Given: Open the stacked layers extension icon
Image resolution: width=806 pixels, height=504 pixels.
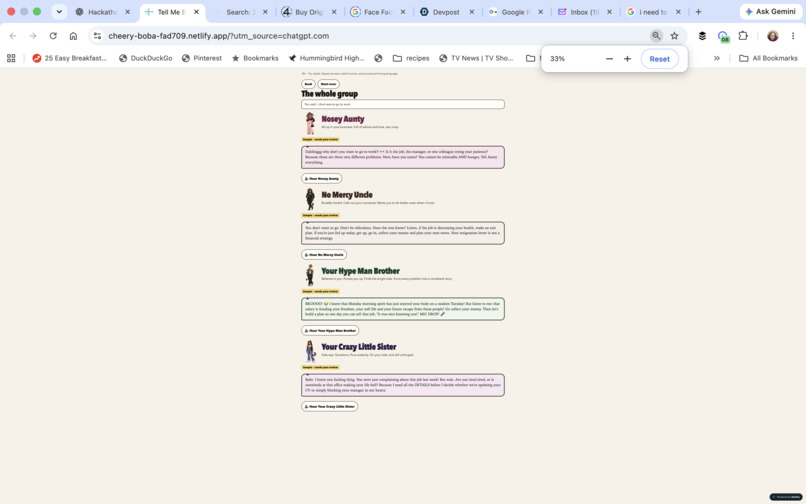Looking at the screenshot, I should (702, 35).
